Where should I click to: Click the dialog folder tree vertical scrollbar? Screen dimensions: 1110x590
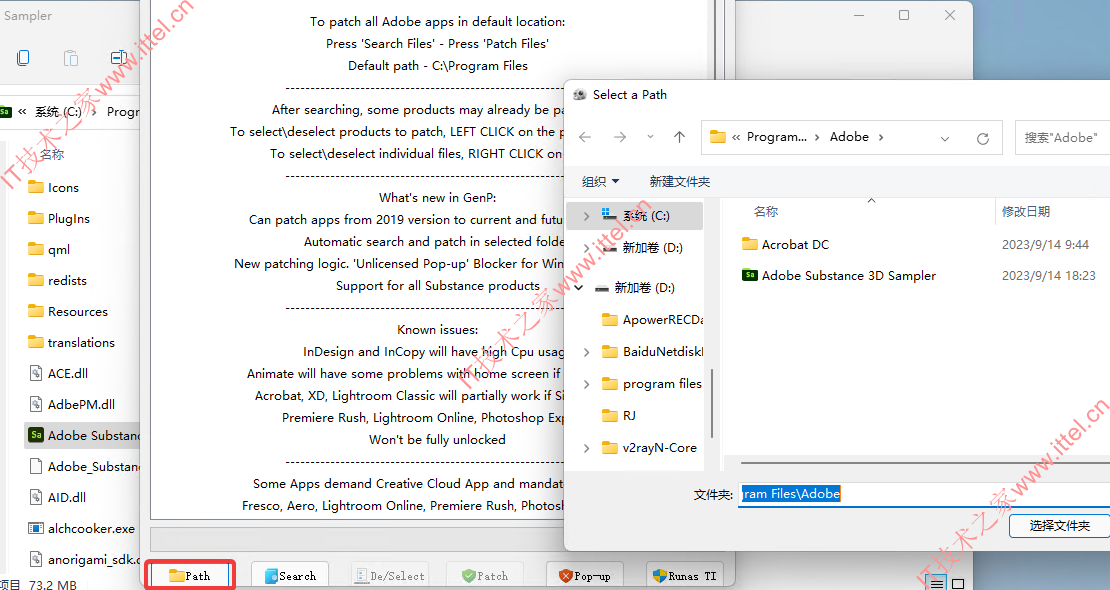pyautogui.click(x=711, y=404)
